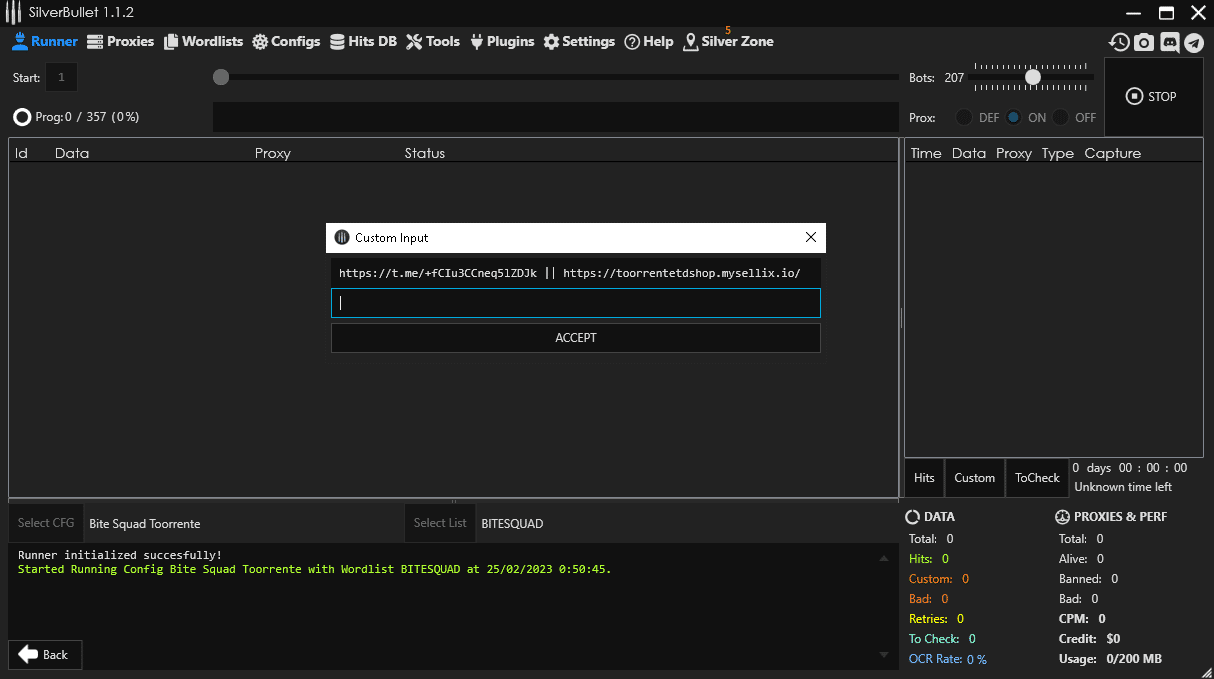Switch to the Wordlists tab

tap(204, 42)
